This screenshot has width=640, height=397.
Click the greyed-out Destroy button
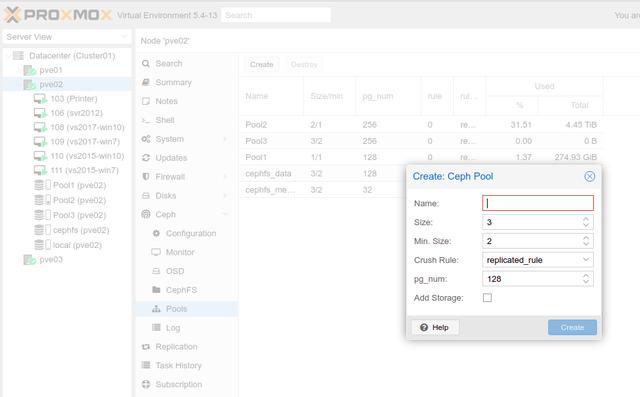point(304,64)
